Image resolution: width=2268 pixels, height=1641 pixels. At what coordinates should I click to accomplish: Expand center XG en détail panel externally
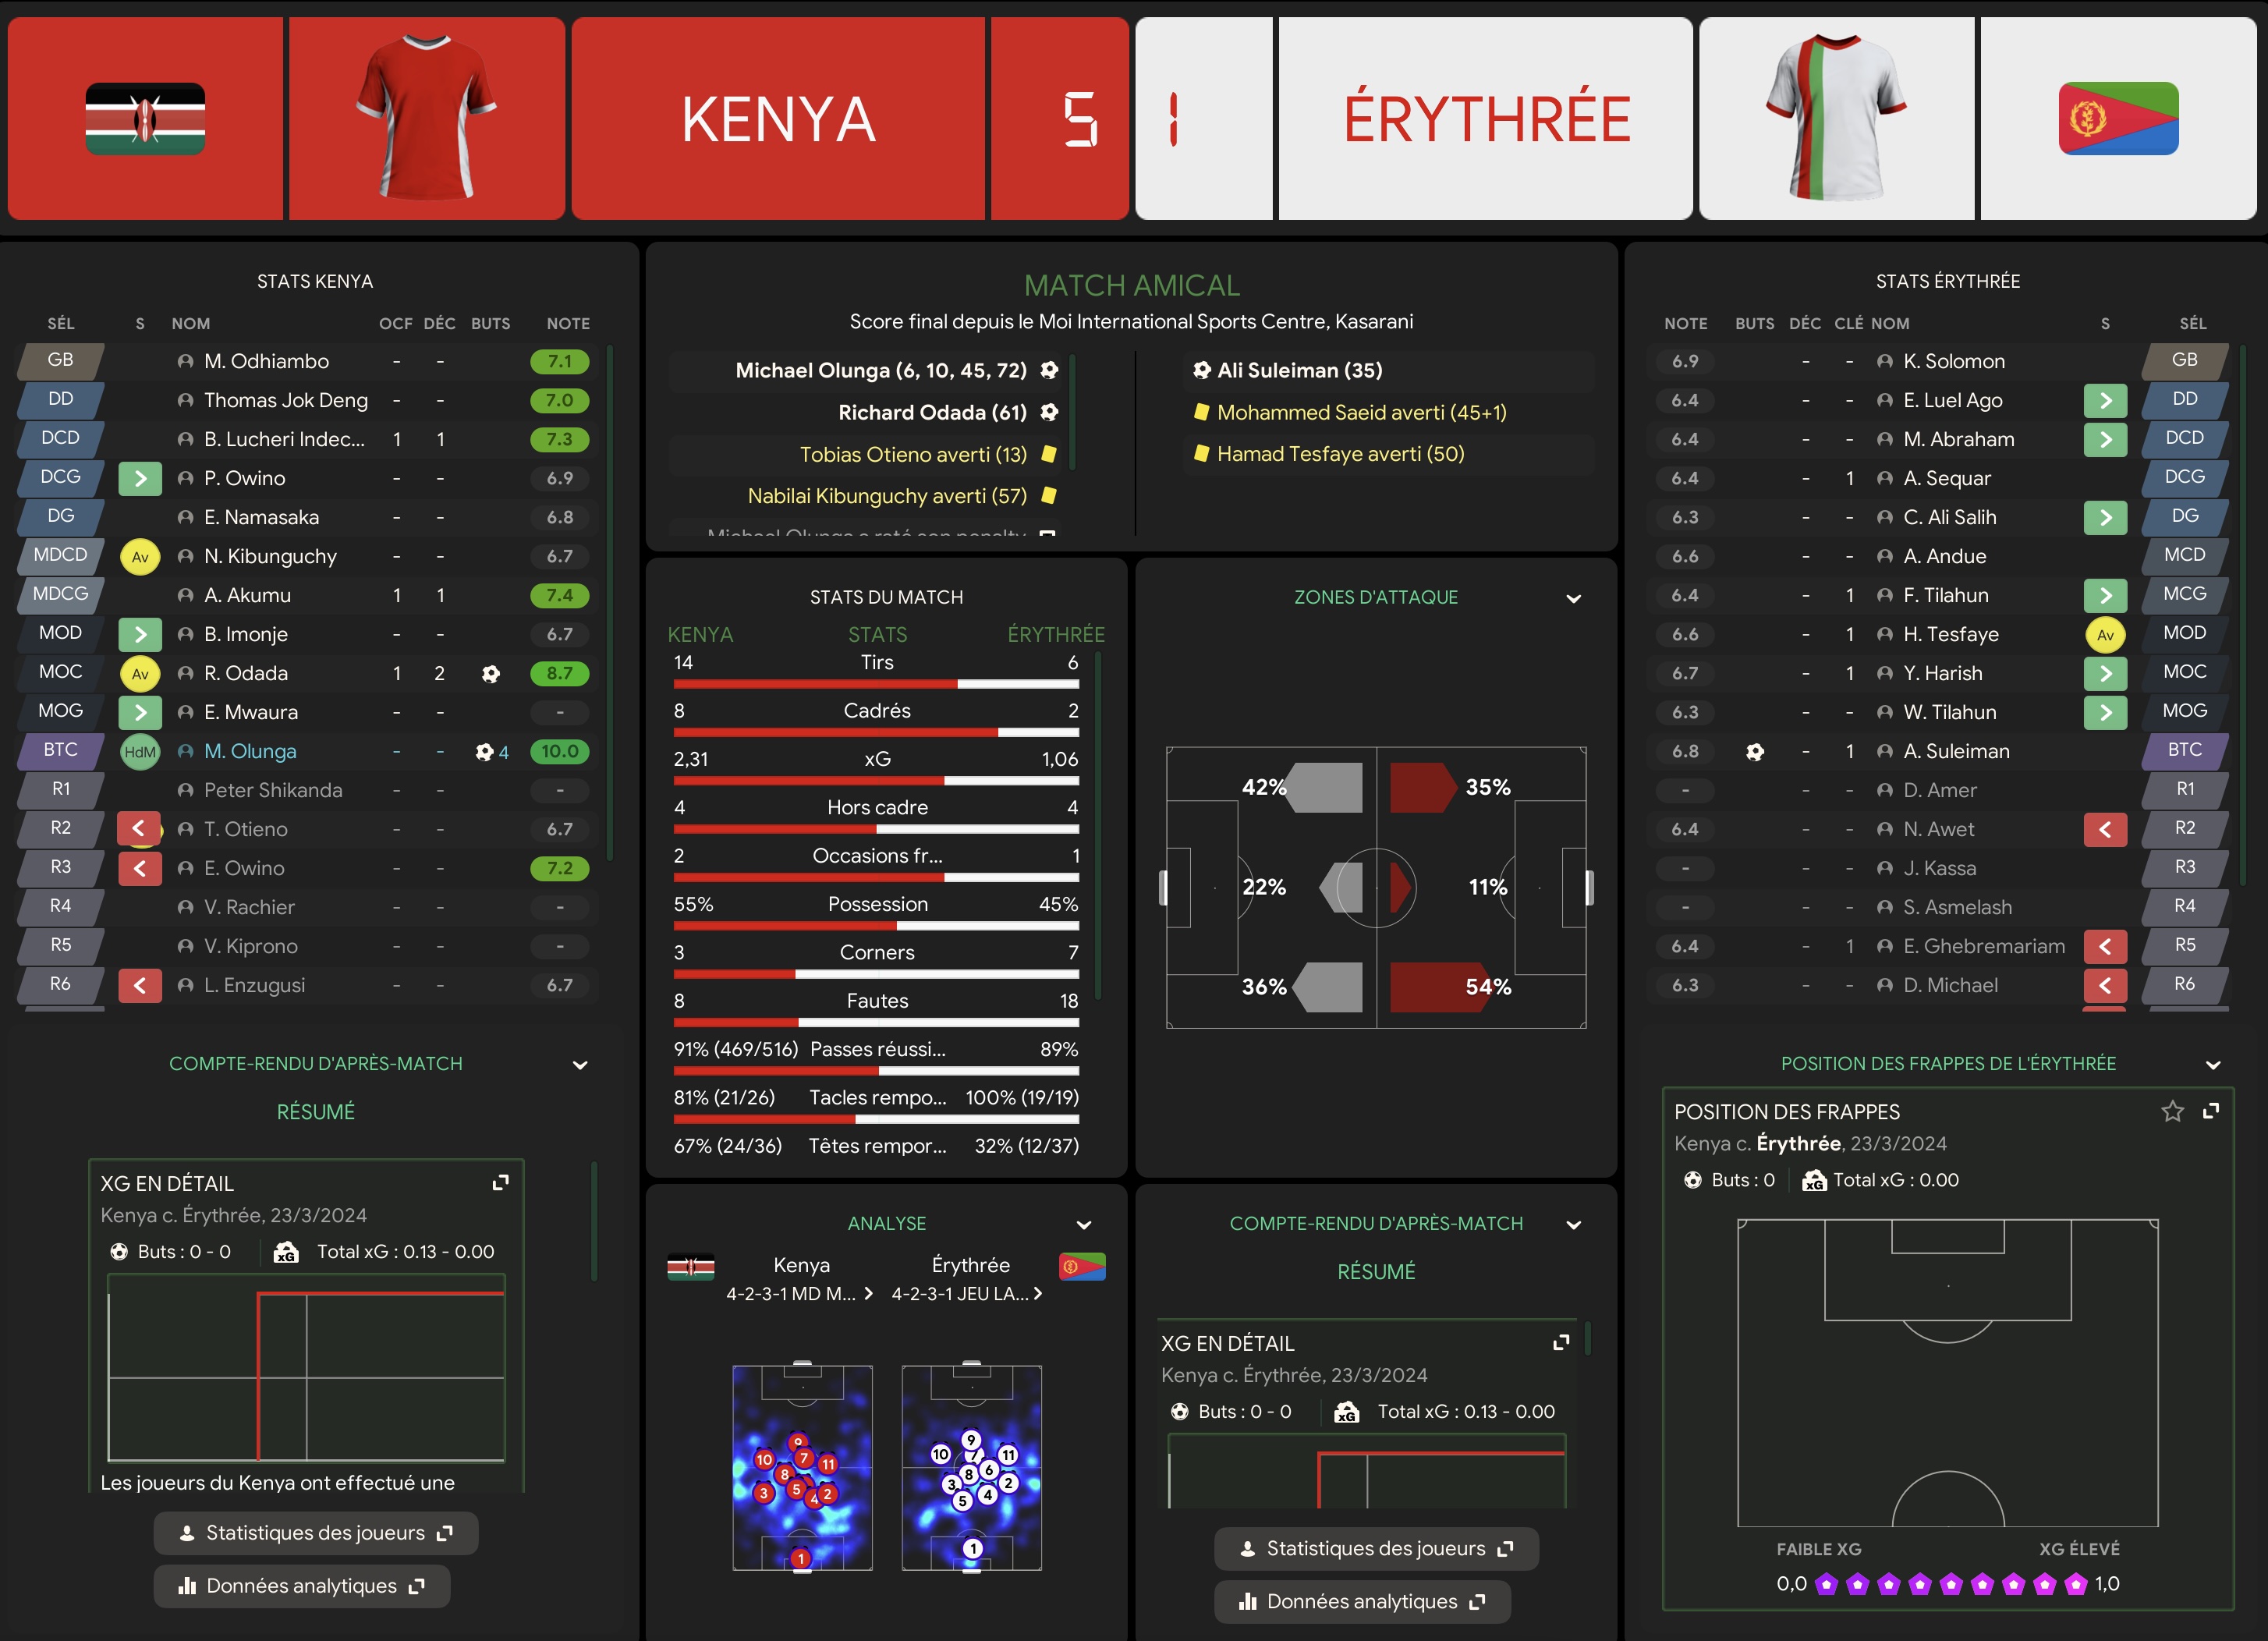tap(1561, 1343)
